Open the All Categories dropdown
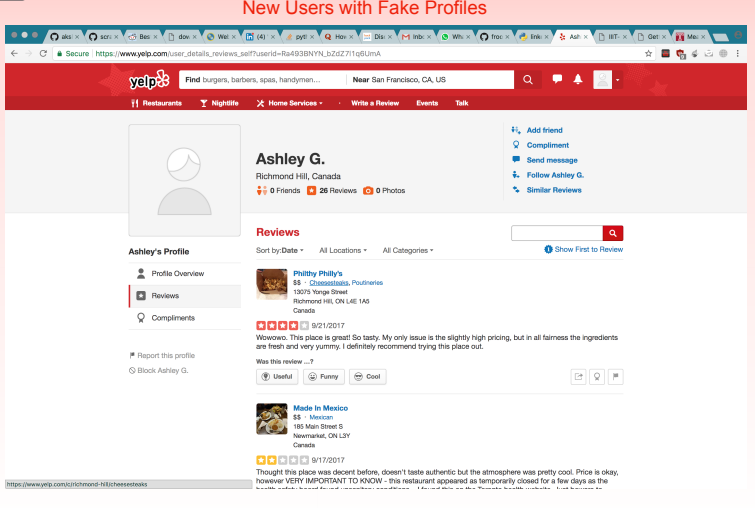Viewport: 755px width, 508px height. (408, 250)
